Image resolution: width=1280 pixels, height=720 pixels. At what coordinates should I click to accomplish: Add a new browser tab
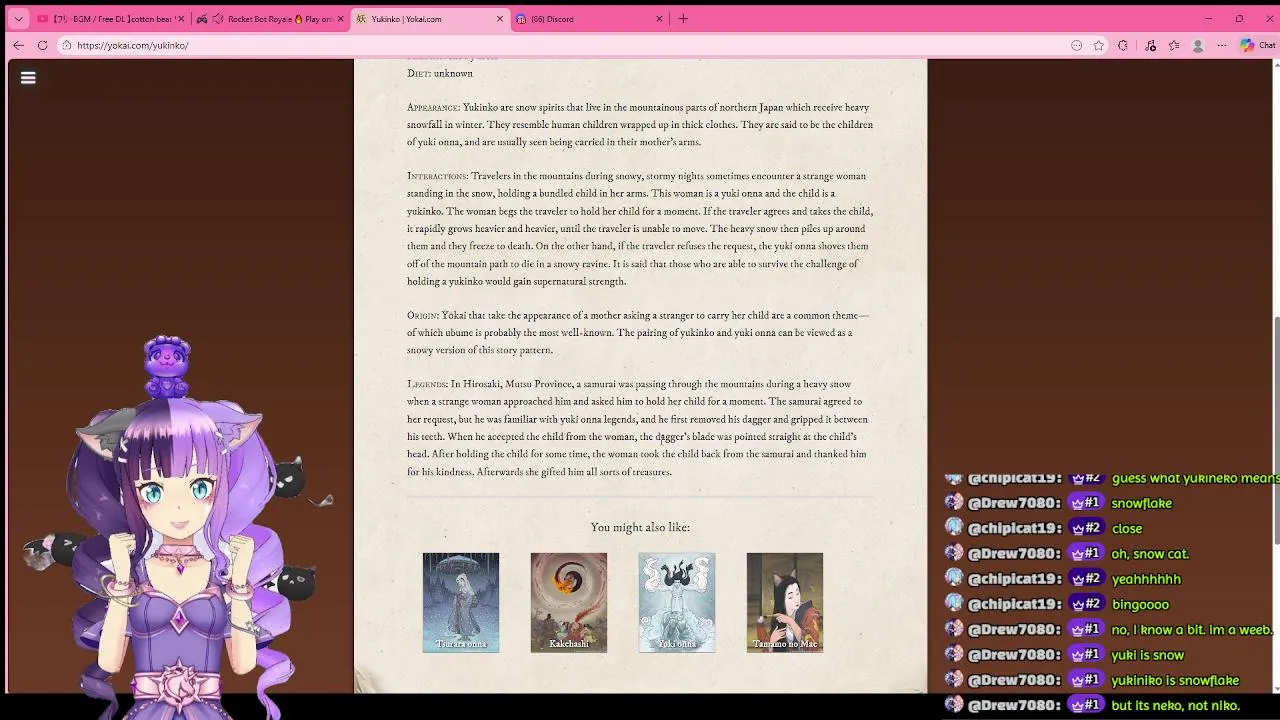click(x=683, y=19)
